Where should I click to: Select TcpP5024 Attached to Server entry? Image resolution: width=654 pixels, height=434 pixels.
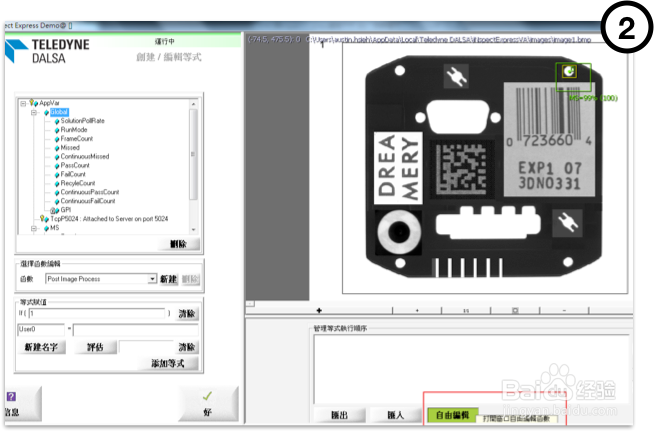[109, 219]
